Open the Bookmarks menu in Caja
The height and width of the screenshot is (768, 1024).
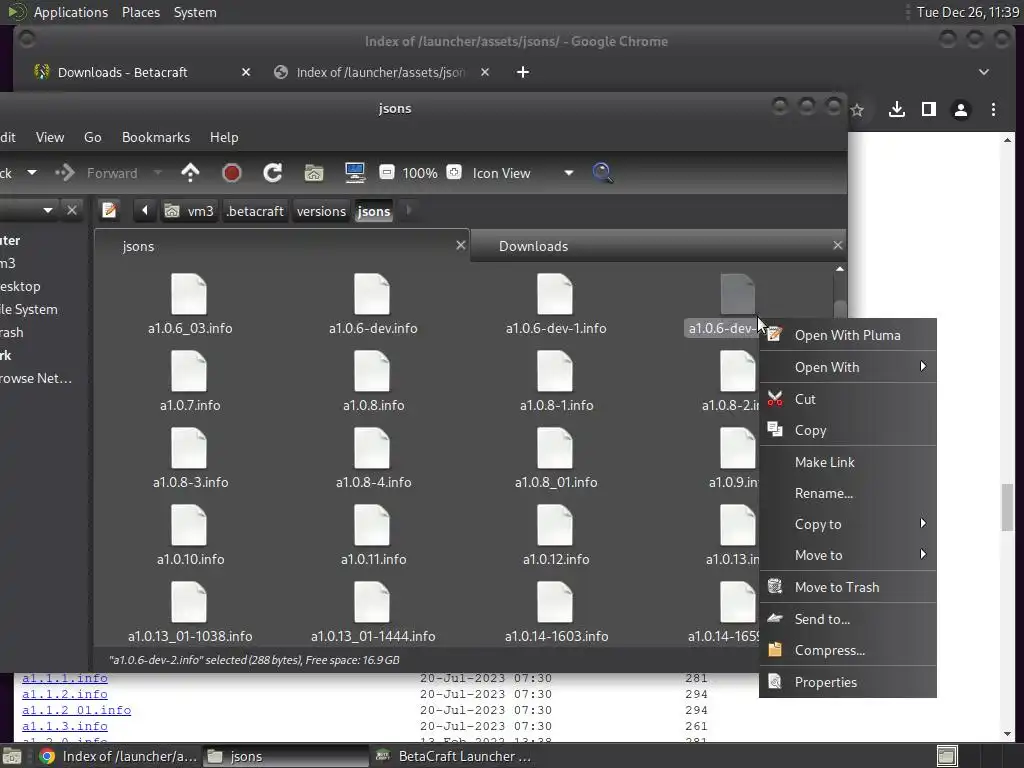(155, 137)
